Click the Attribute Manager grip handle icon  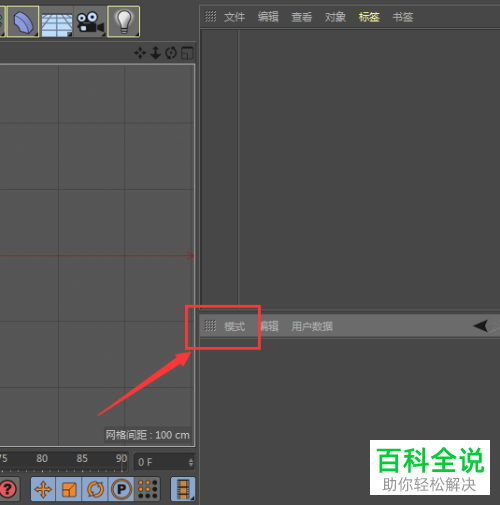coord(210,325)
